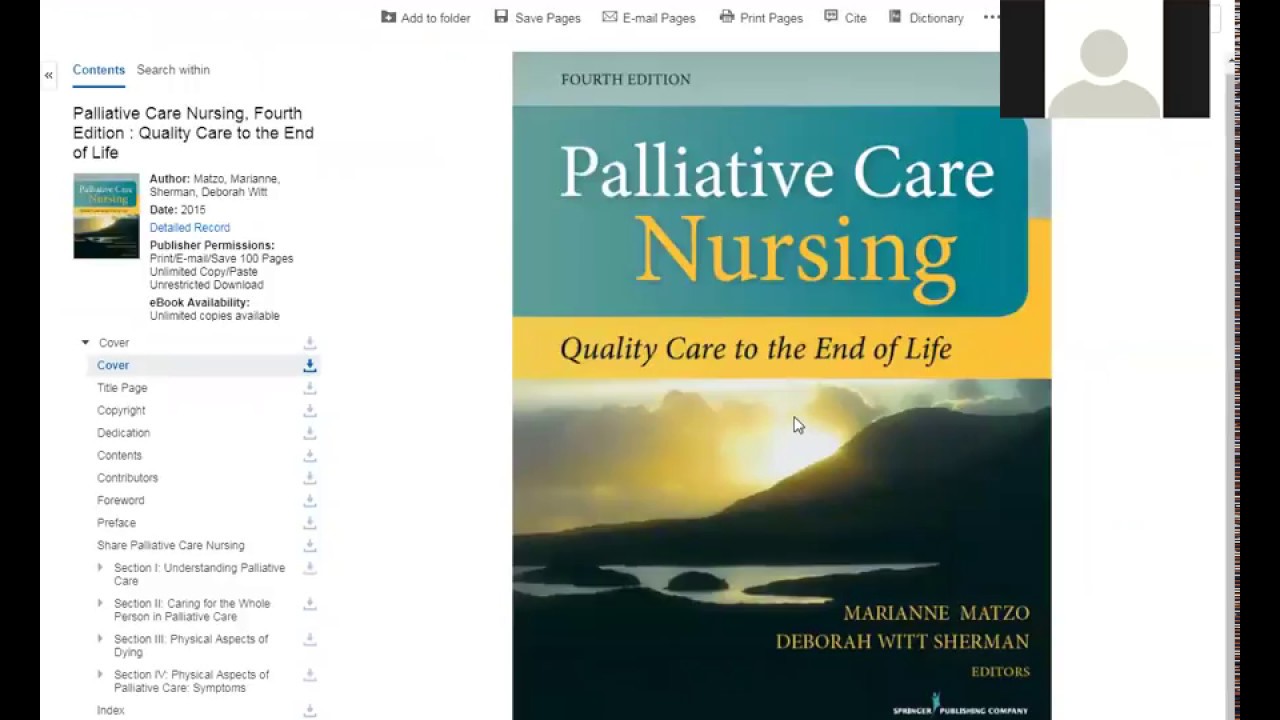Click the large book cover page image
Screen dimensions: 1280x720
pyautogui.click(x=782, y=386)
